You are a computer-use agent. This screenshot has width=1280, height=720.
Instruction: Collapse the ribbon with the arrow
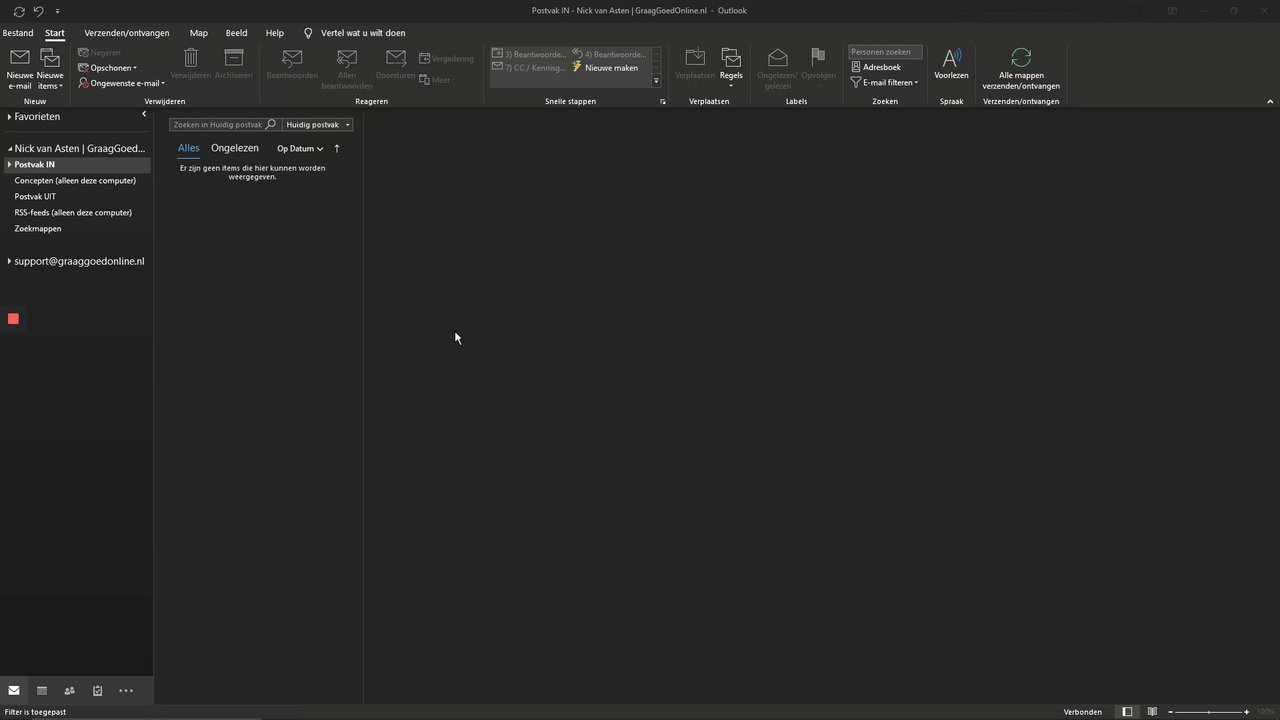pyautogui.click(x=1270, y=102)
